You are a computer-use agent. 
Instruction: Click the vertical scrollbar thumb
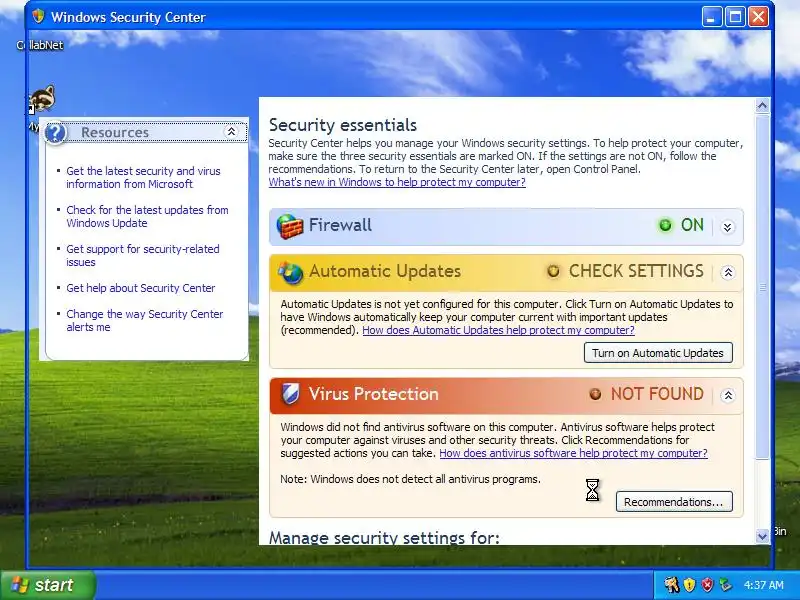pyautogui.click(x=762, y=287)
